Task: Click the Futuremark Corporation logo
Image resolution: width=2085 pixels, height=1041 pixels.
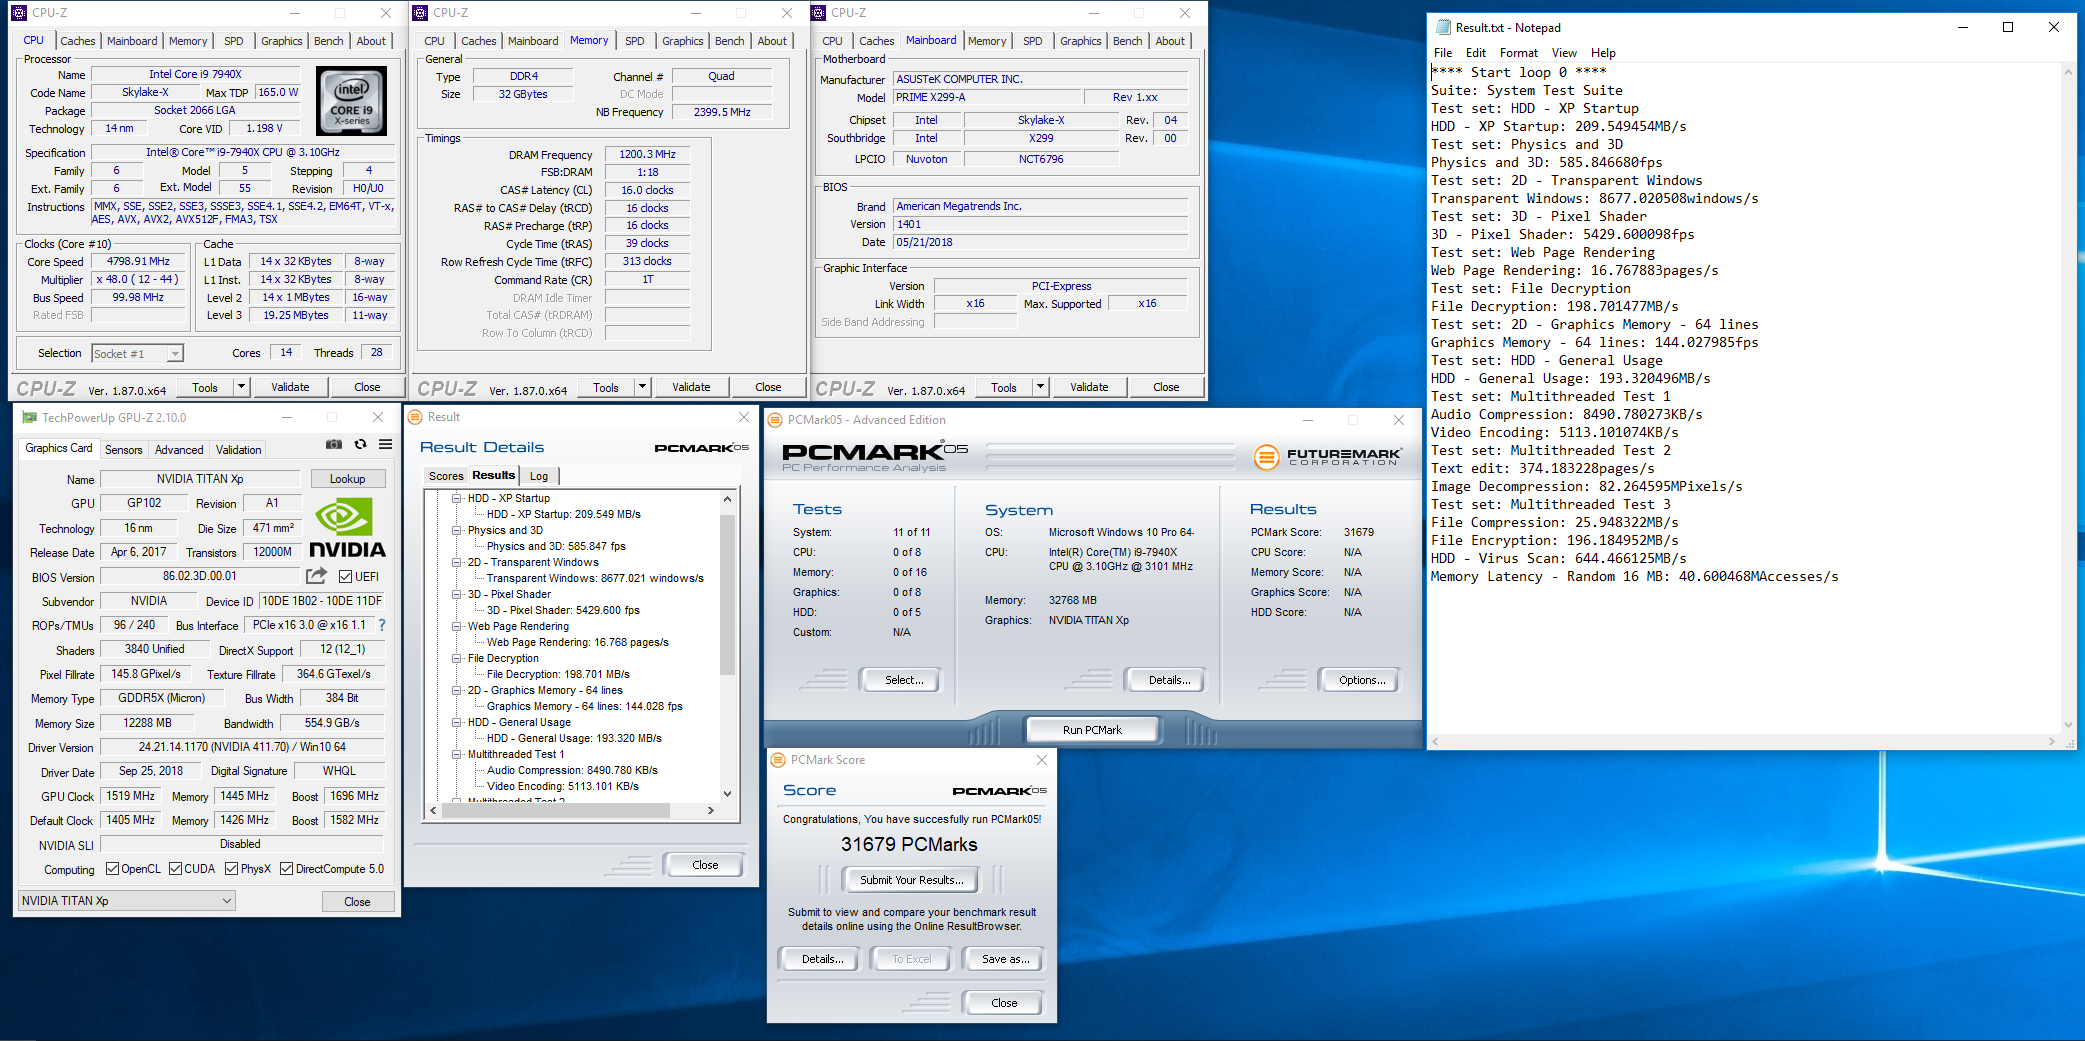Action: 1327,457
